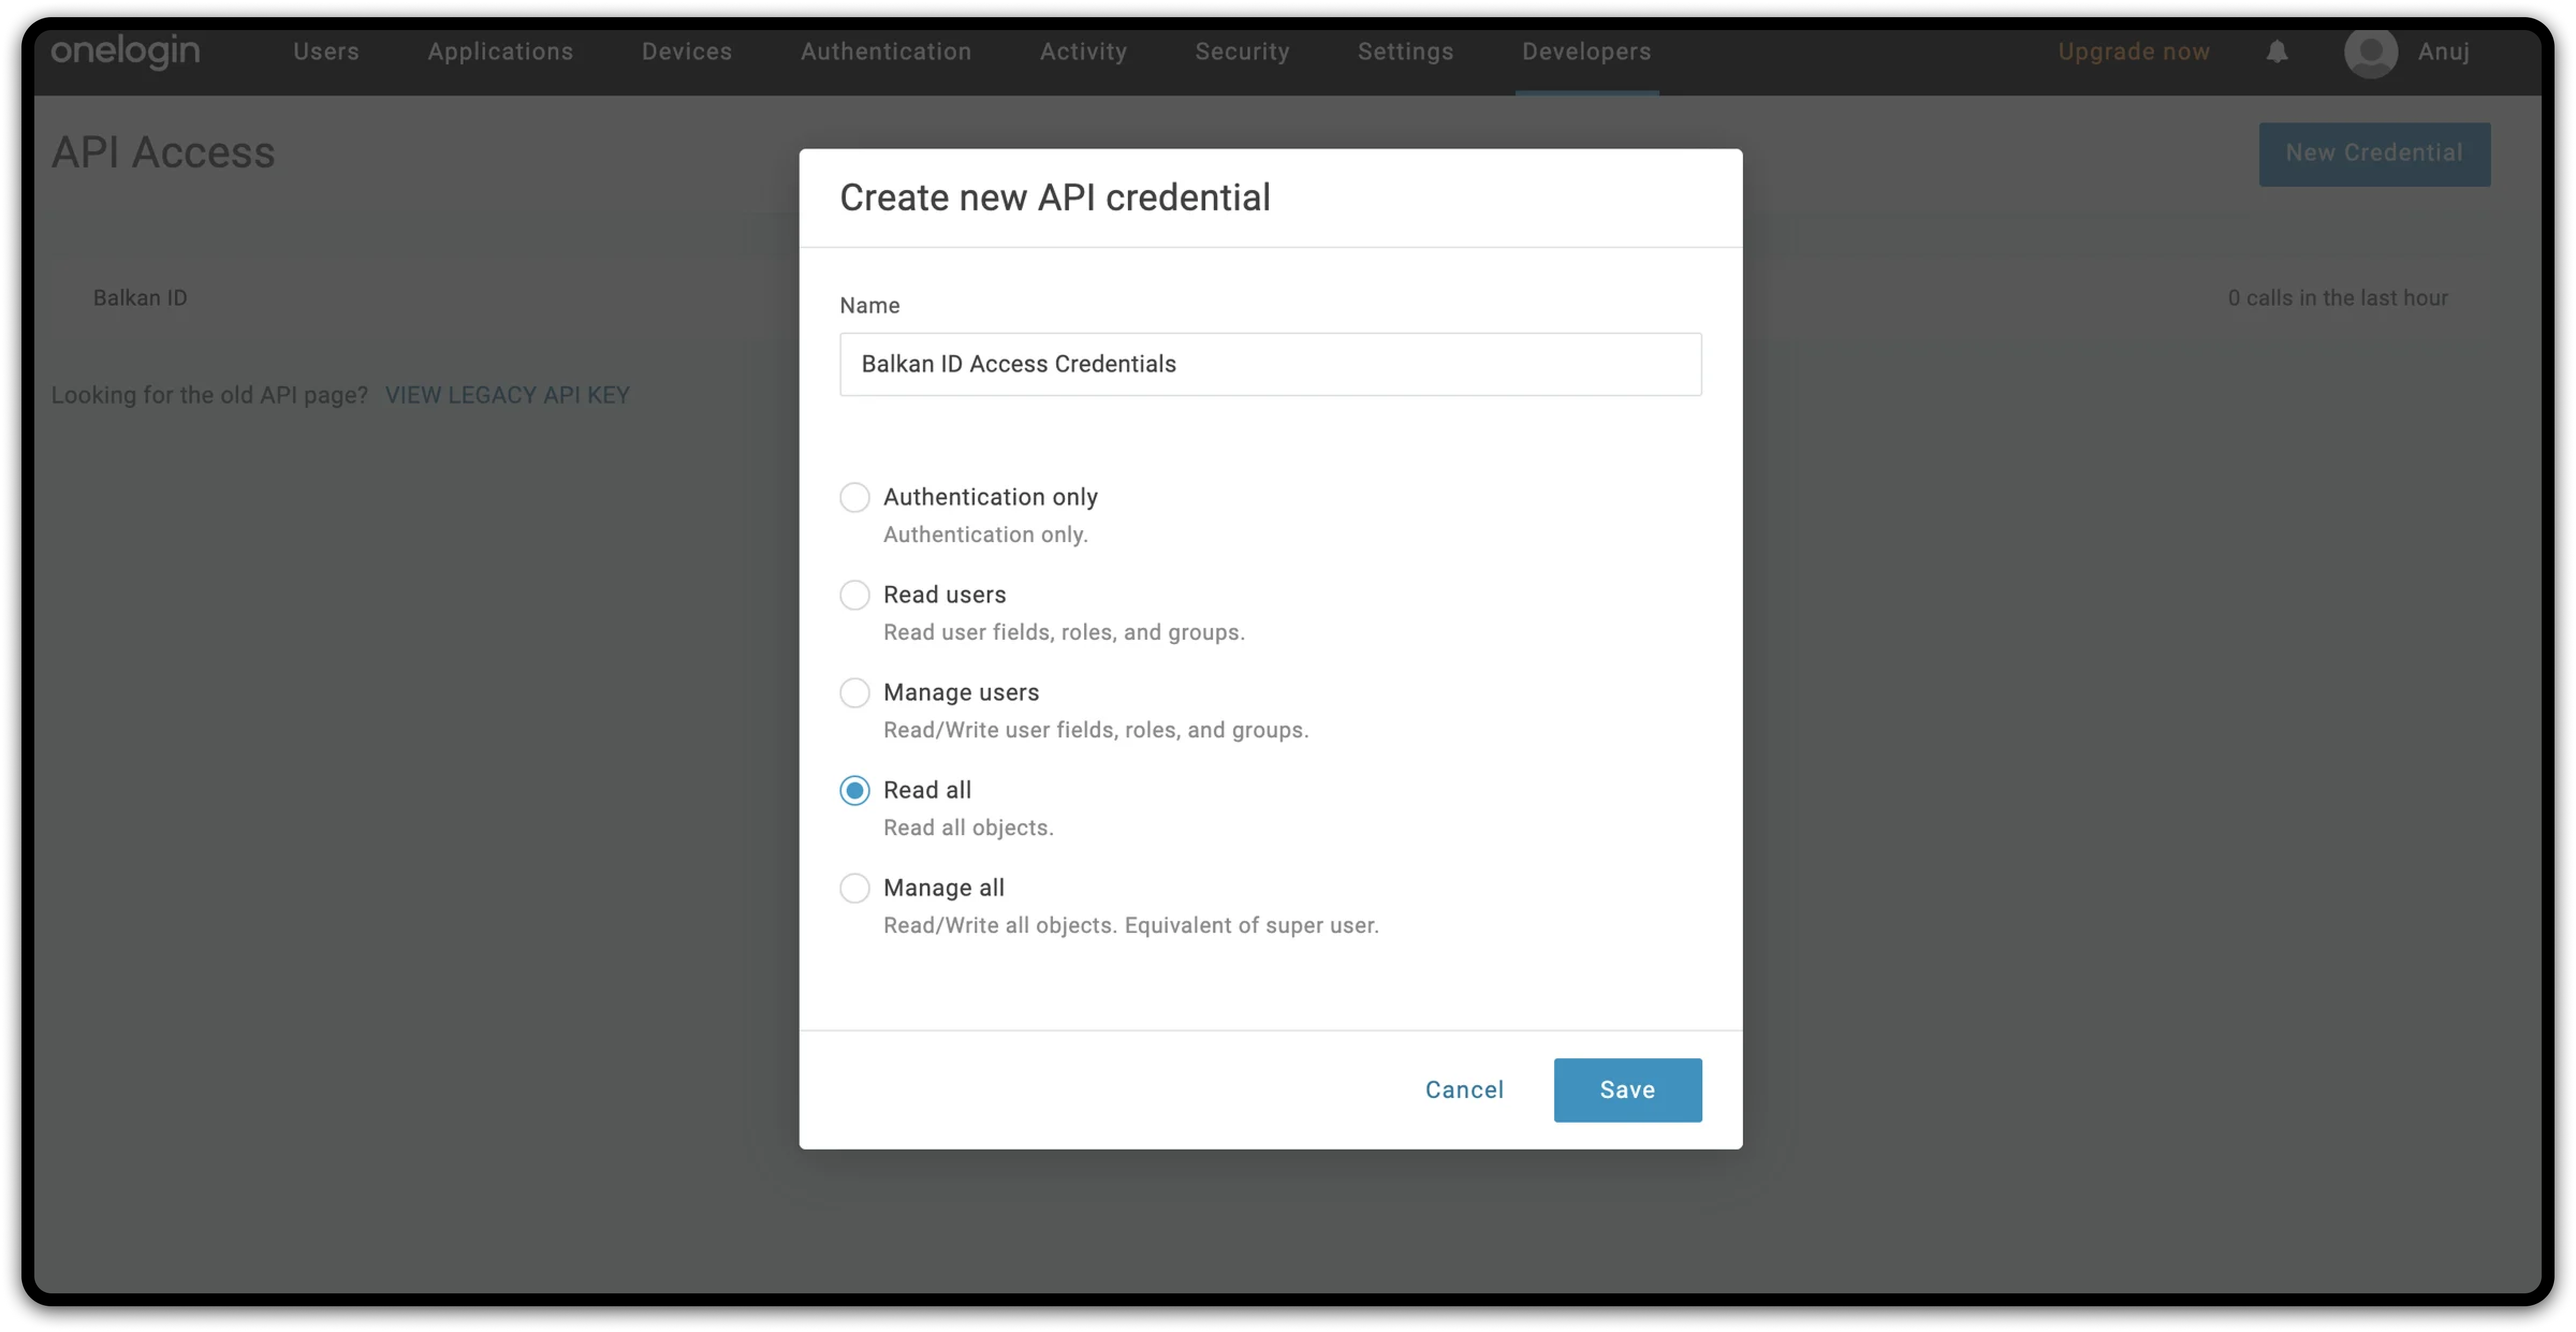2576x1332 pixels.
Task: Open the Developers menu
Action: (x=1586, y=52)
